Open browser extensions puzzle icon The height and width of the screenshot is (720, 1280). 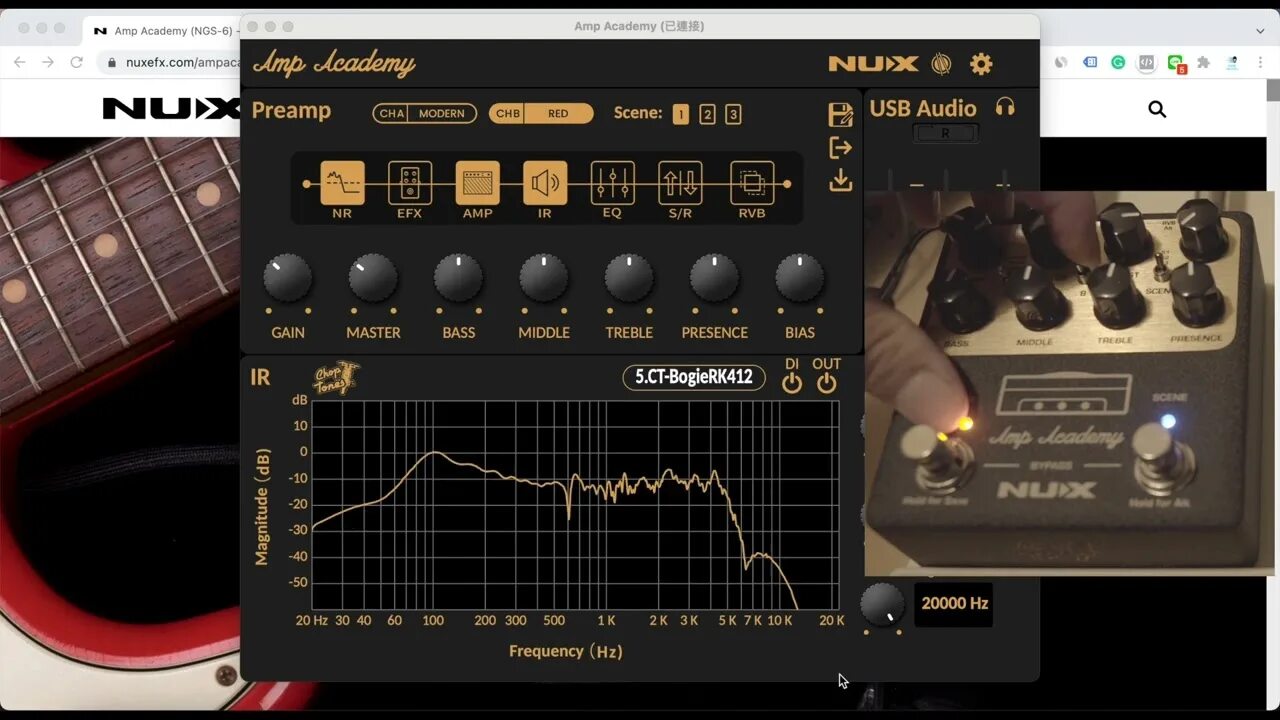(x=1204, y=62)
